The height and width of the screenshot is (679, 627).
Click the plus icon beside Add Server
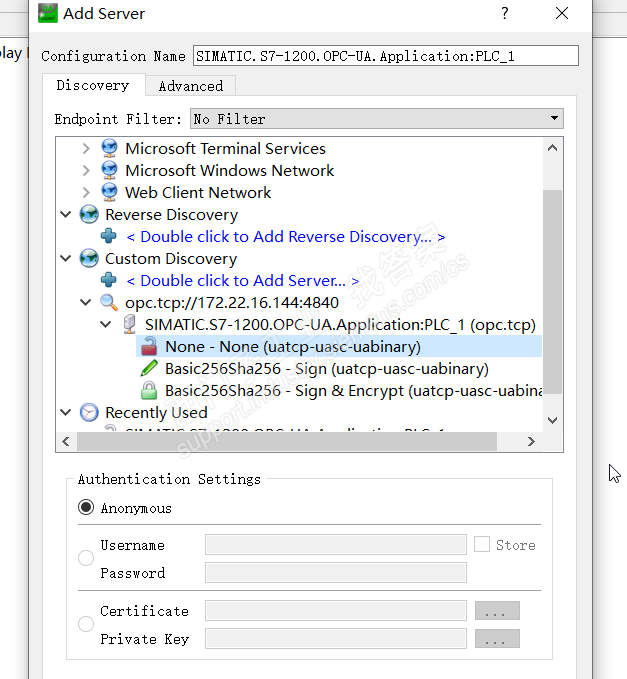(x=109, y=280)
